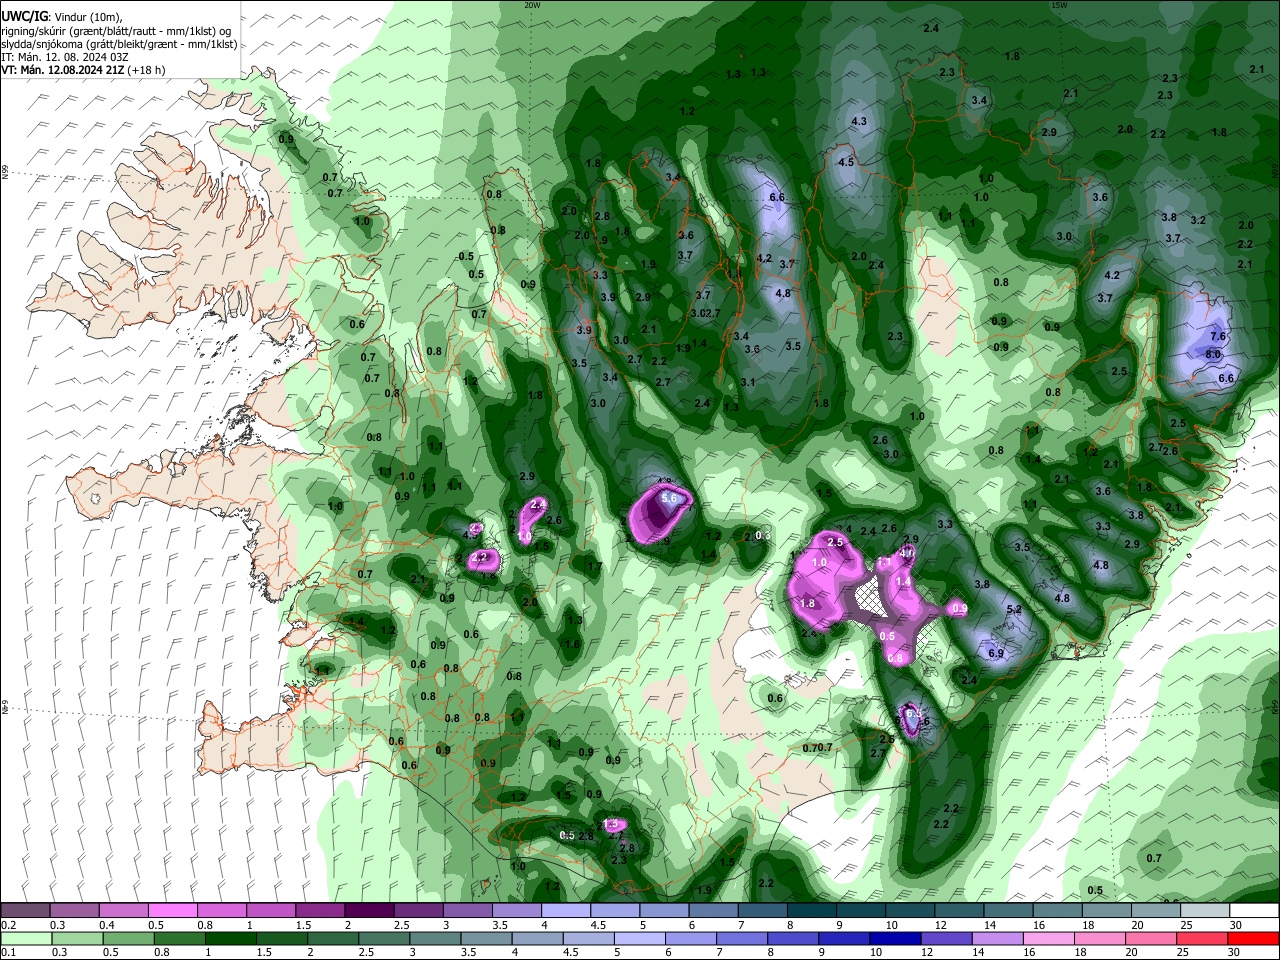
Task: Select the 6.9 value on the map
Action: coord(996,653)
